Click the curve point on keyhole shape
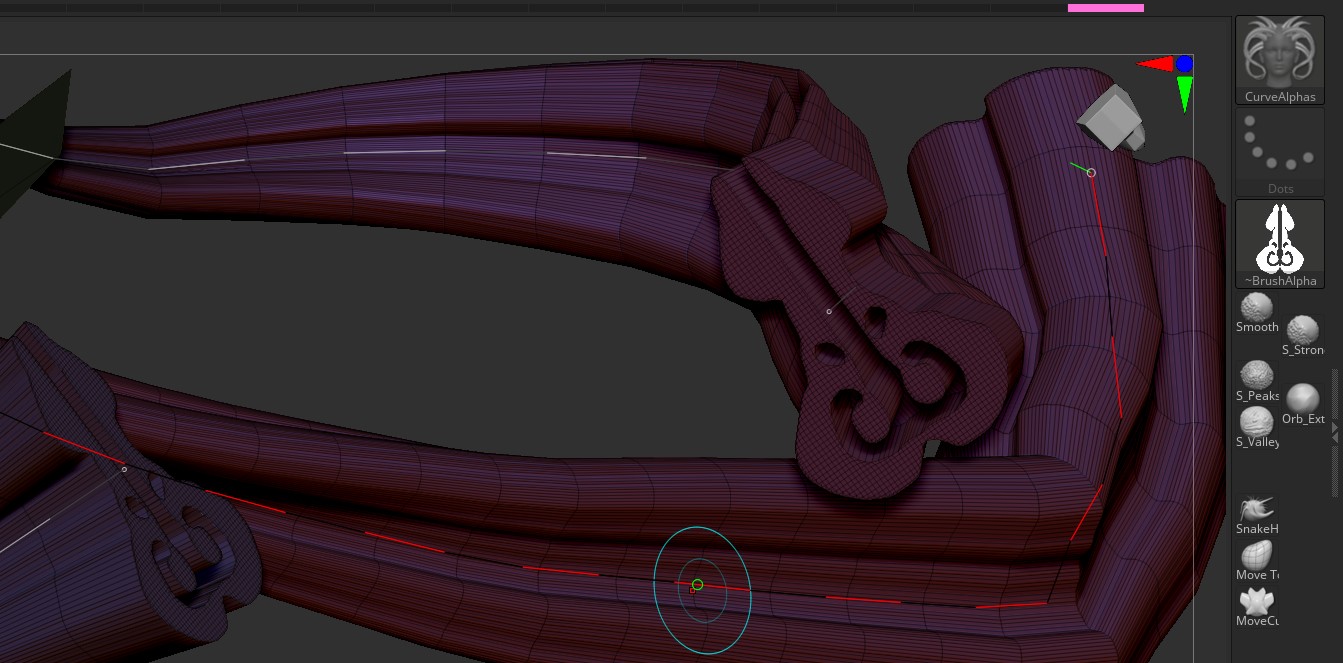The height and width of the screenshot is (663, 1343). click(x=829, y=311)
